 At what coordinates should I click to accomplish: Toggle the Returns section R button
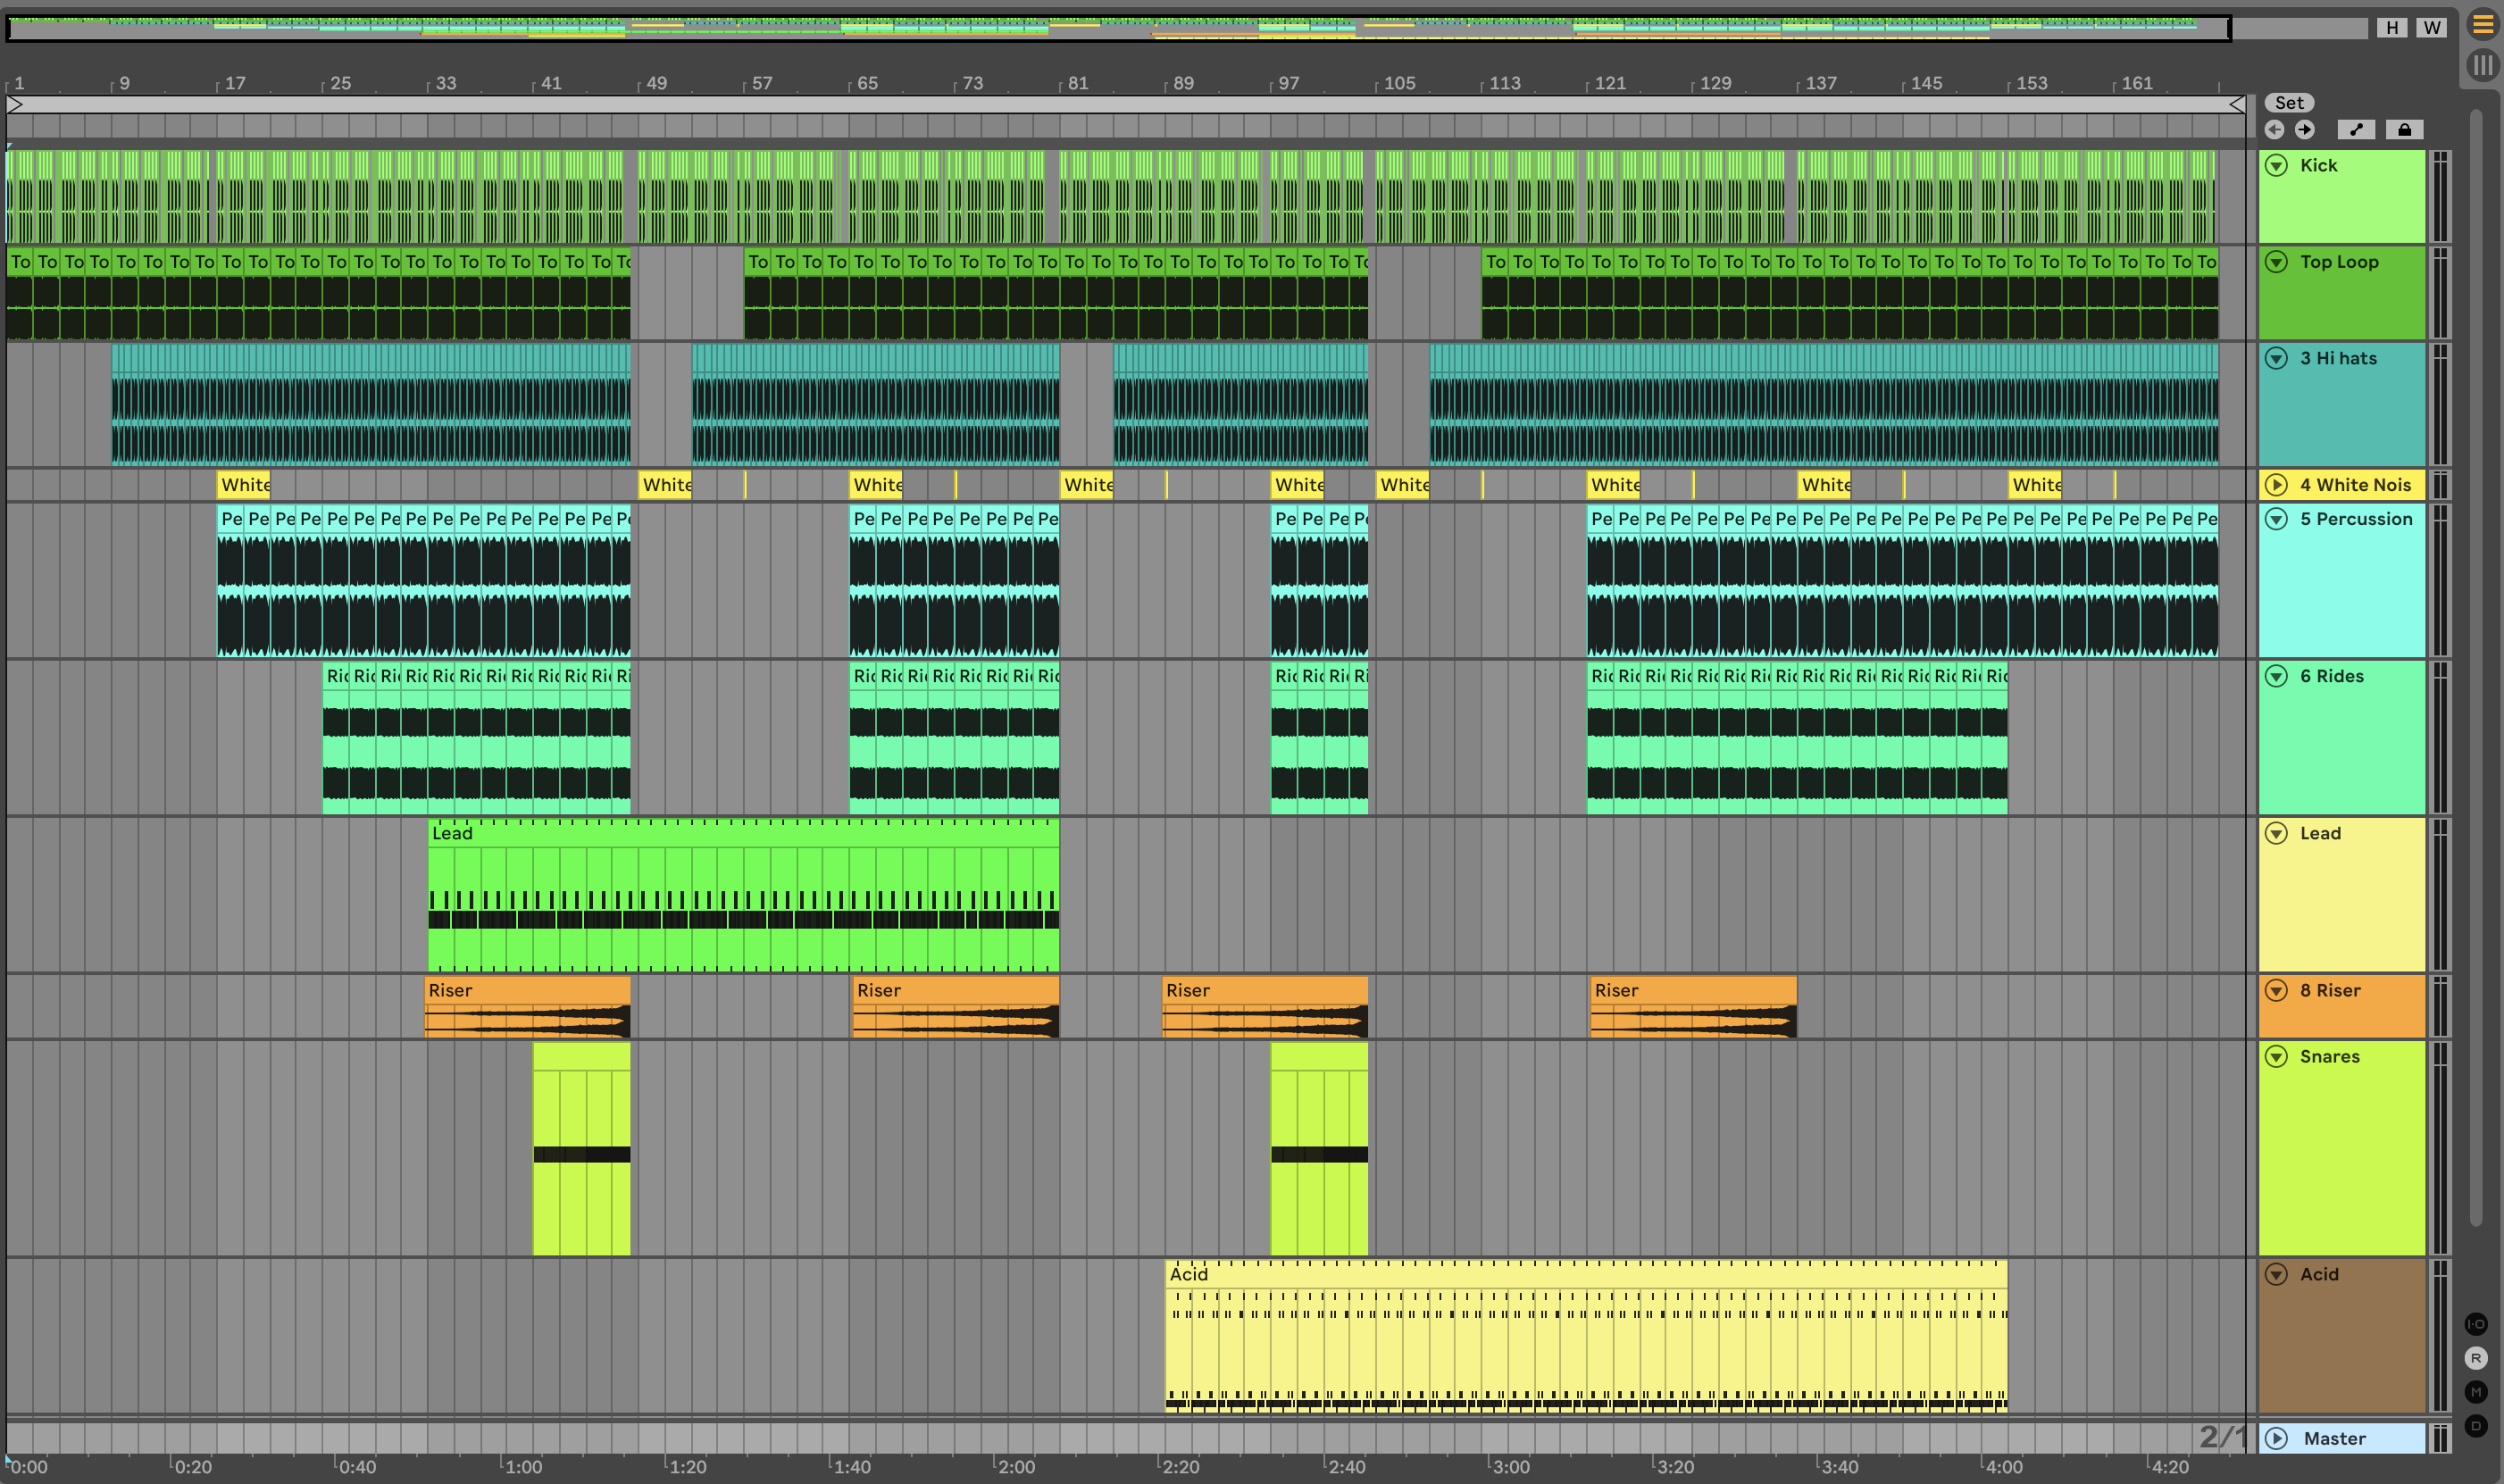click(2476, 1358)
